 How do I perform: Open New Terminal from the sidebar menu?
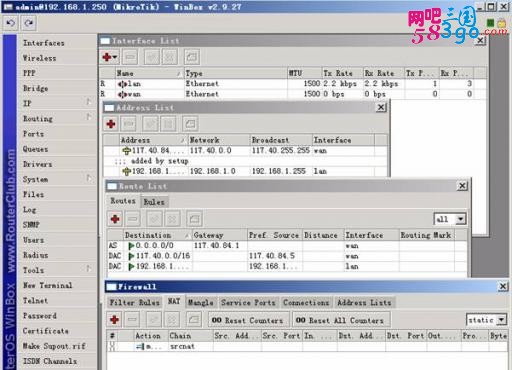pos(47,285)
